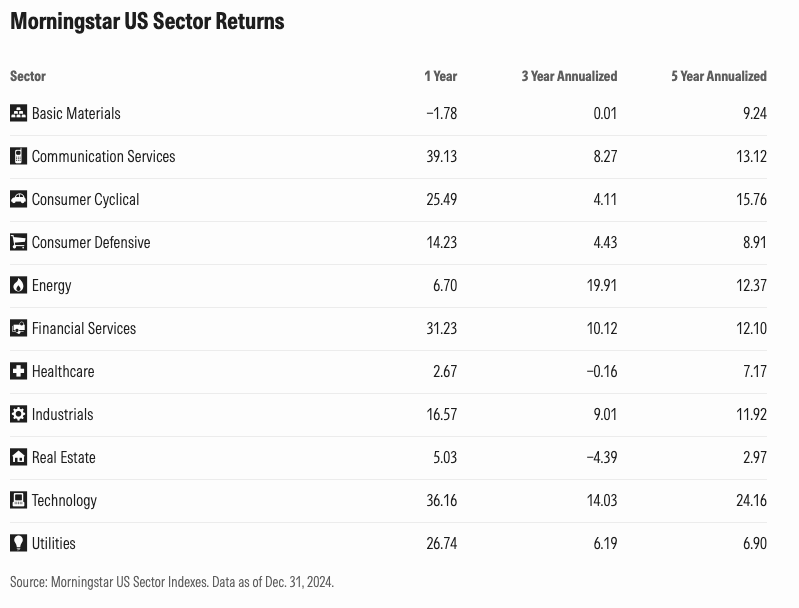The width and height of the screenshot is (799, 608).
Task: Click the Energy sector name
Action: (x=52, y=285)
